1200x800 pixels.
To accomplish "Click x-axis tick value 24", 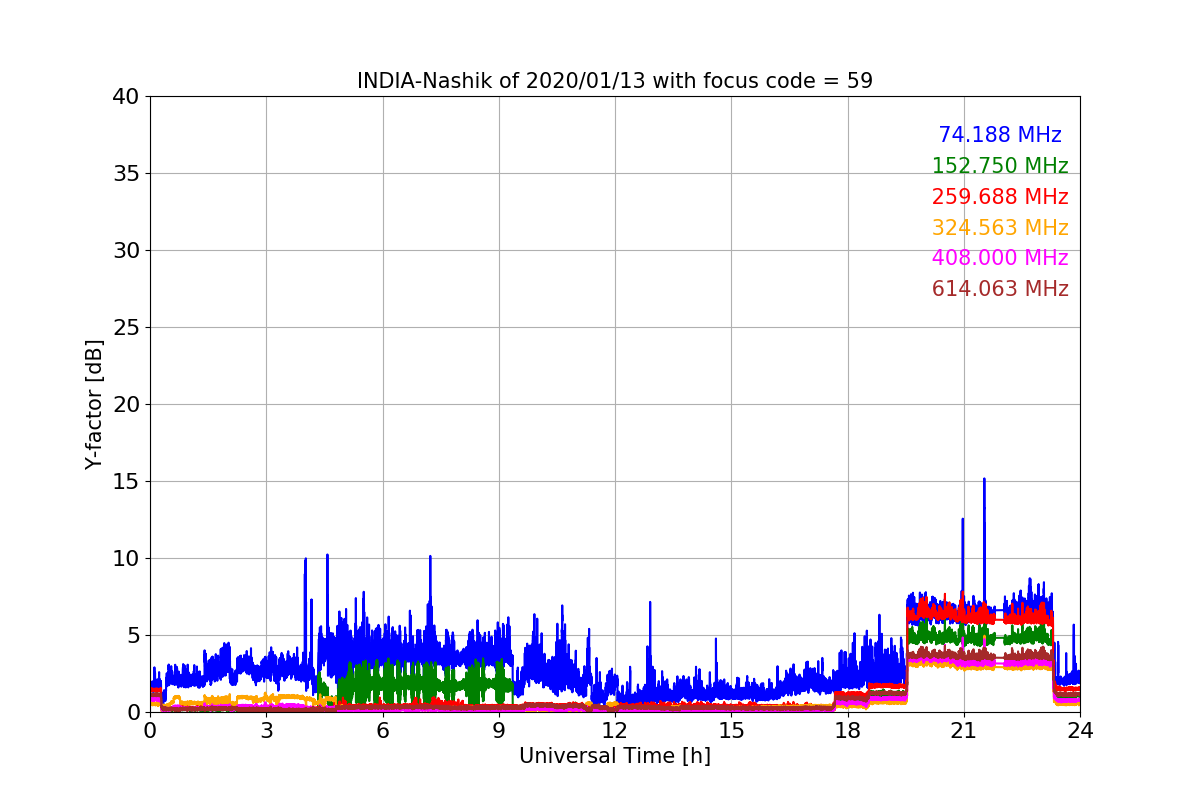I will [x=1080, y=731].
